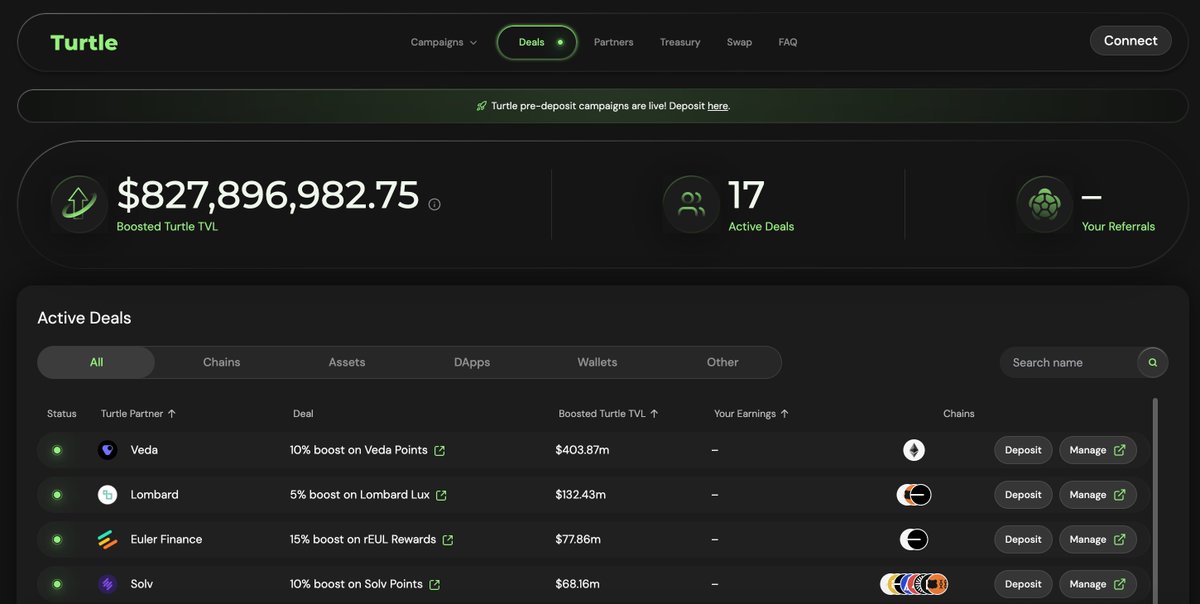Click the Euler Finance status indicator
This screenshot has width=1200, height=604.
(x=57, y=539)
